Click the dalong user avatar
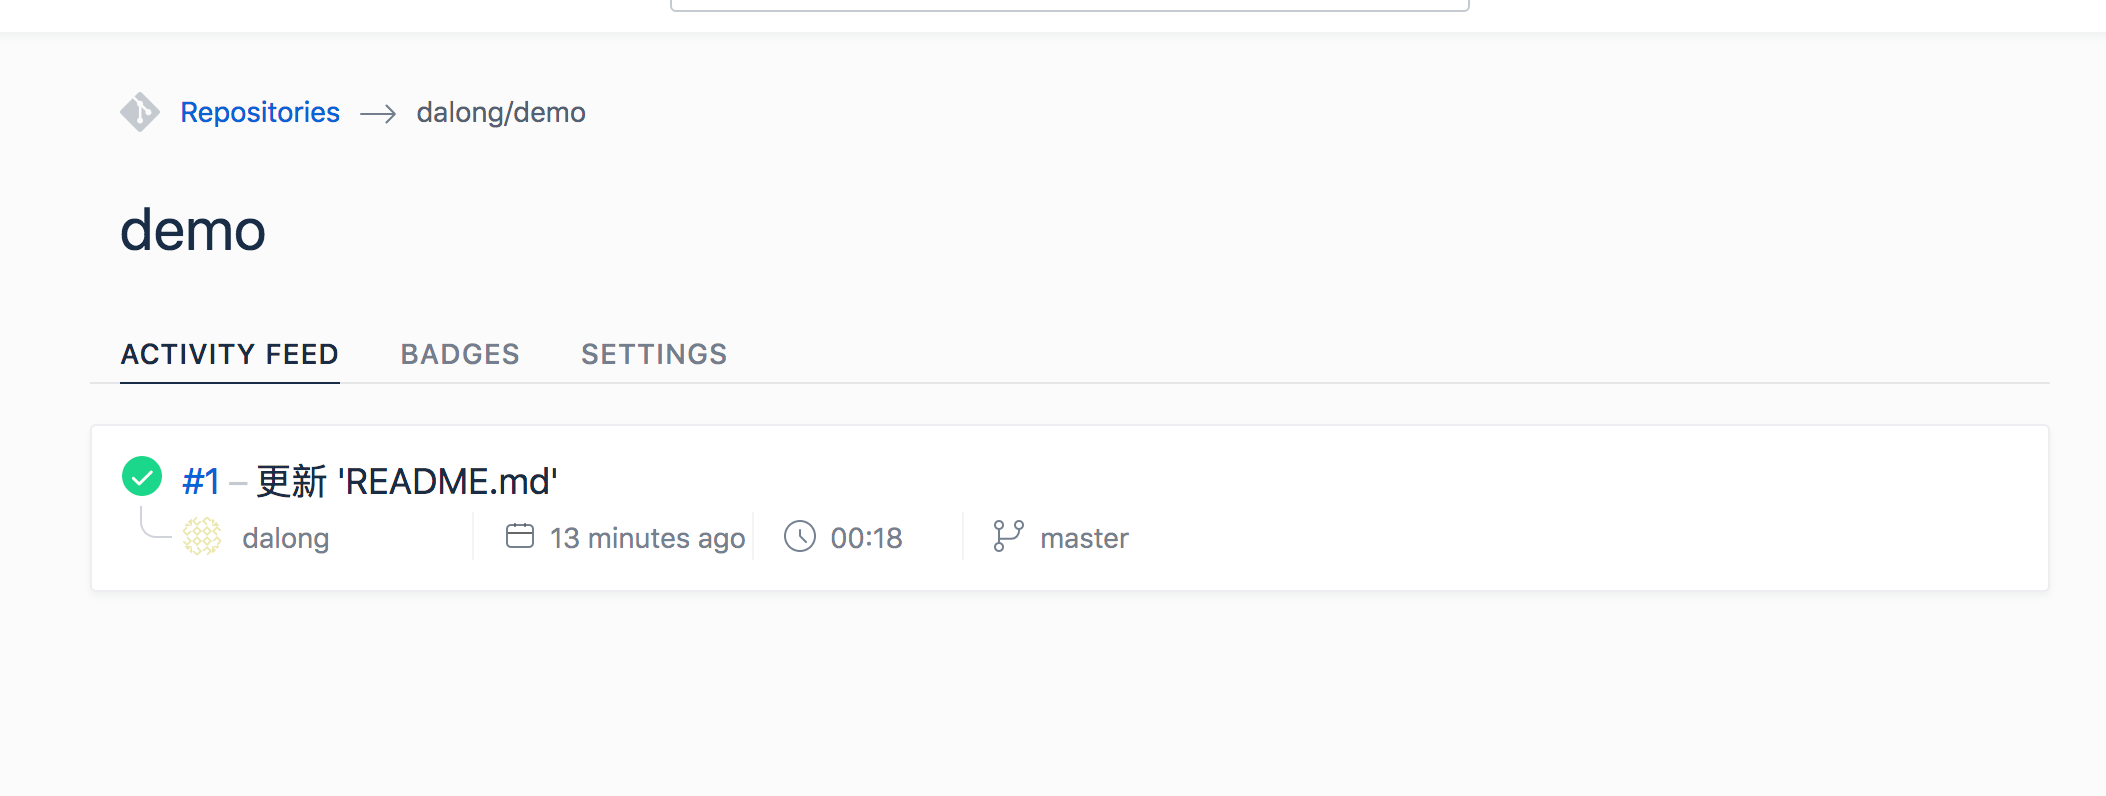 pos(202,537)
